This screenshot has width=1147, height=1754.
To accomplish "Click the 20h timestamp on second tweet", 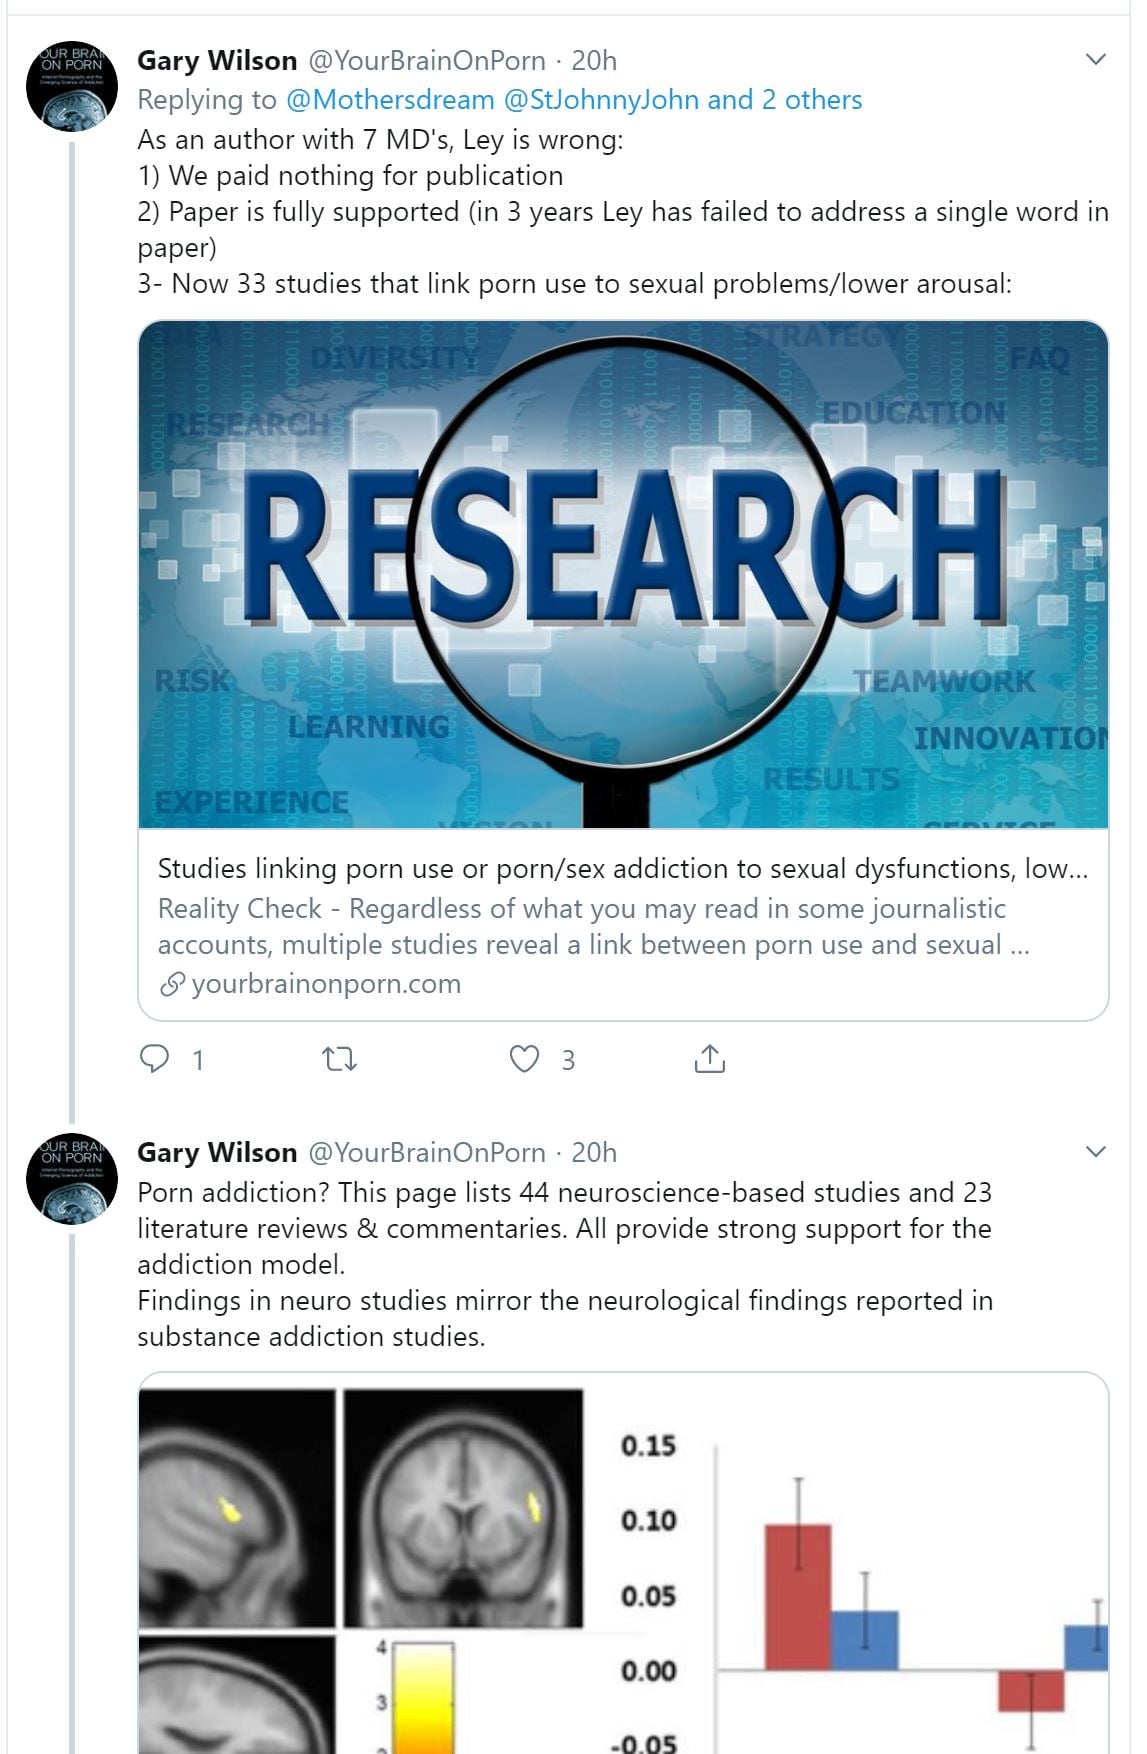I will pyautogui.click(x=594, y=1153).
